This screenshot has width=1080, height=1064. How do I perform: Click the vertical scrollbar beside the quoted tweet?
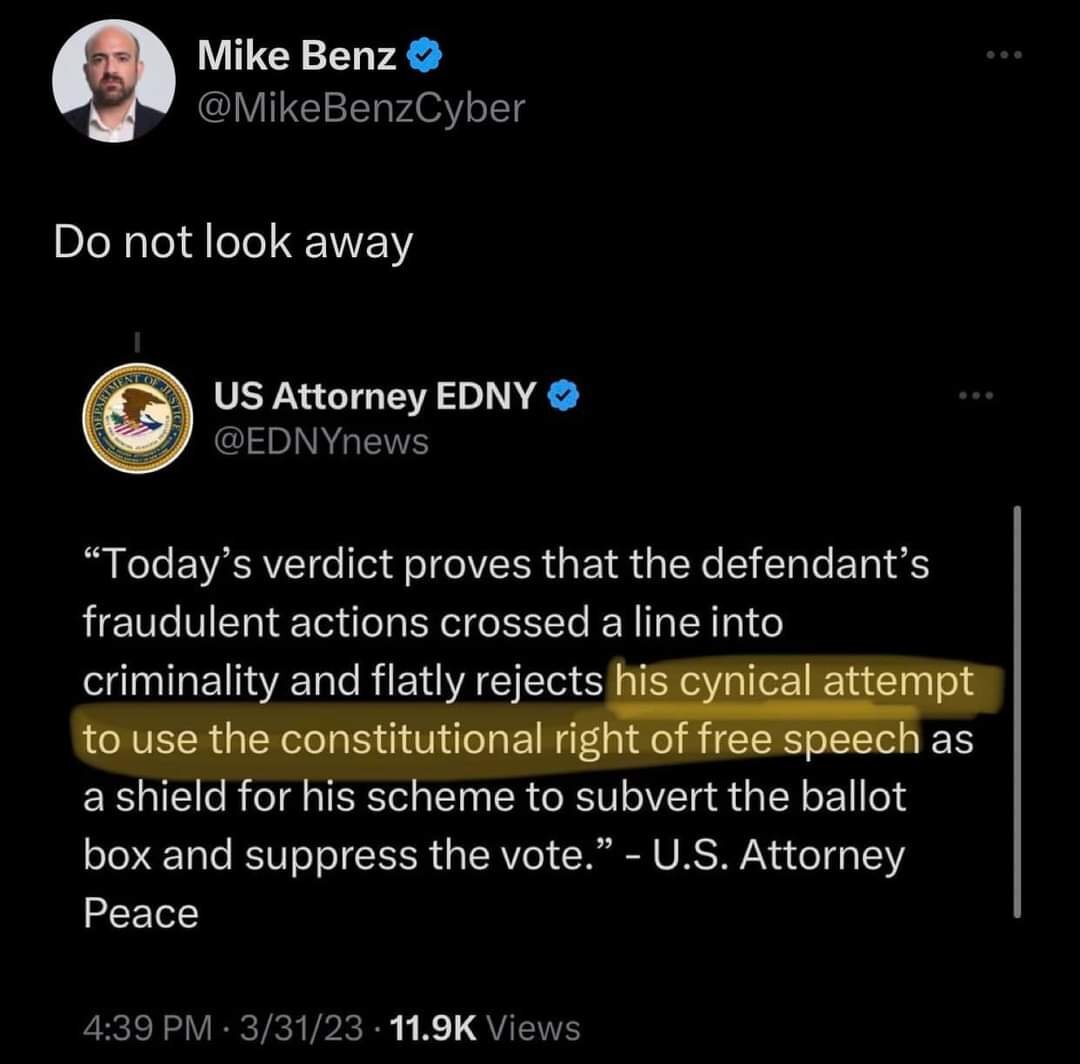[1017, 710]
